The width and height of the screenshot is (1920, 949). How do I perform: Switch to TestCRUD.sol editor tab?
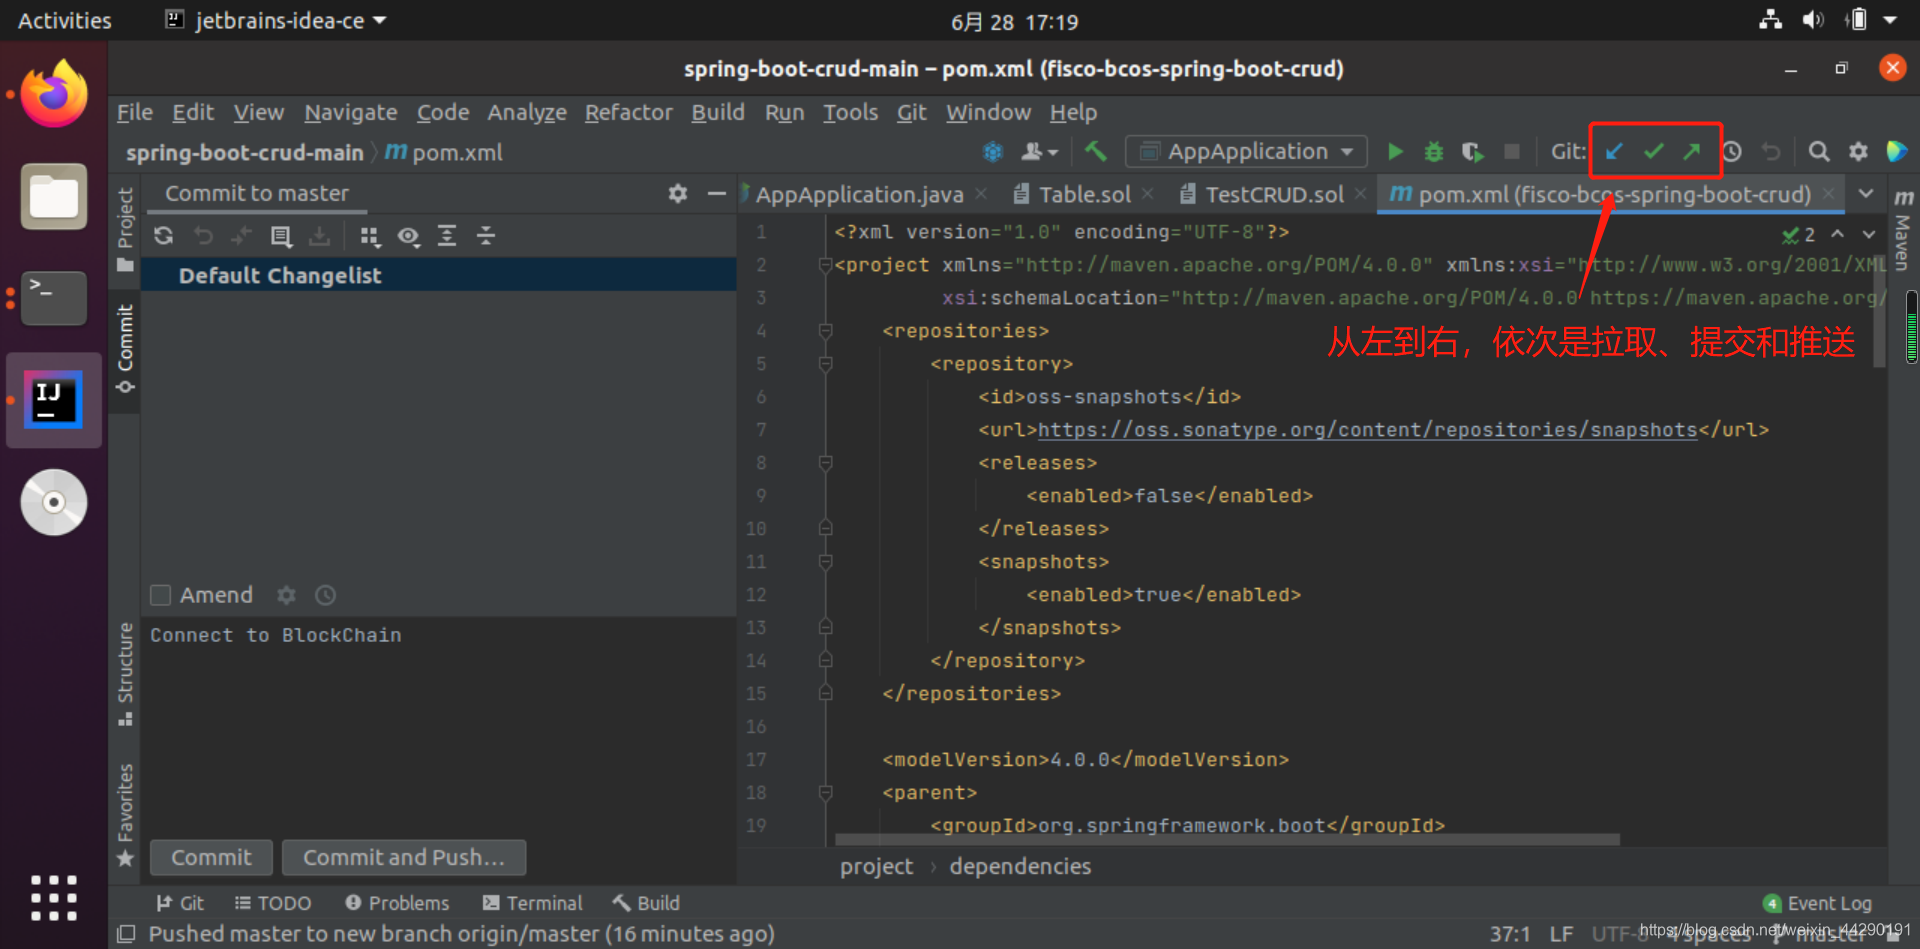point(1273,194)
